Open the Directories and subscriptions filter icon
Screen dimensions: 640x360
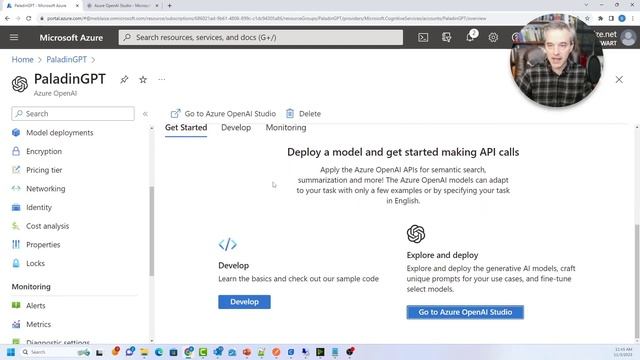click(447, 37)
